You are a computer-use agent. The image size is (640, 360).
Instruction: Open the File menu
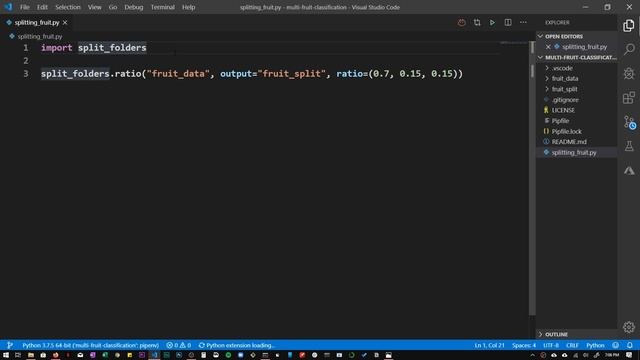pos(24,7)
